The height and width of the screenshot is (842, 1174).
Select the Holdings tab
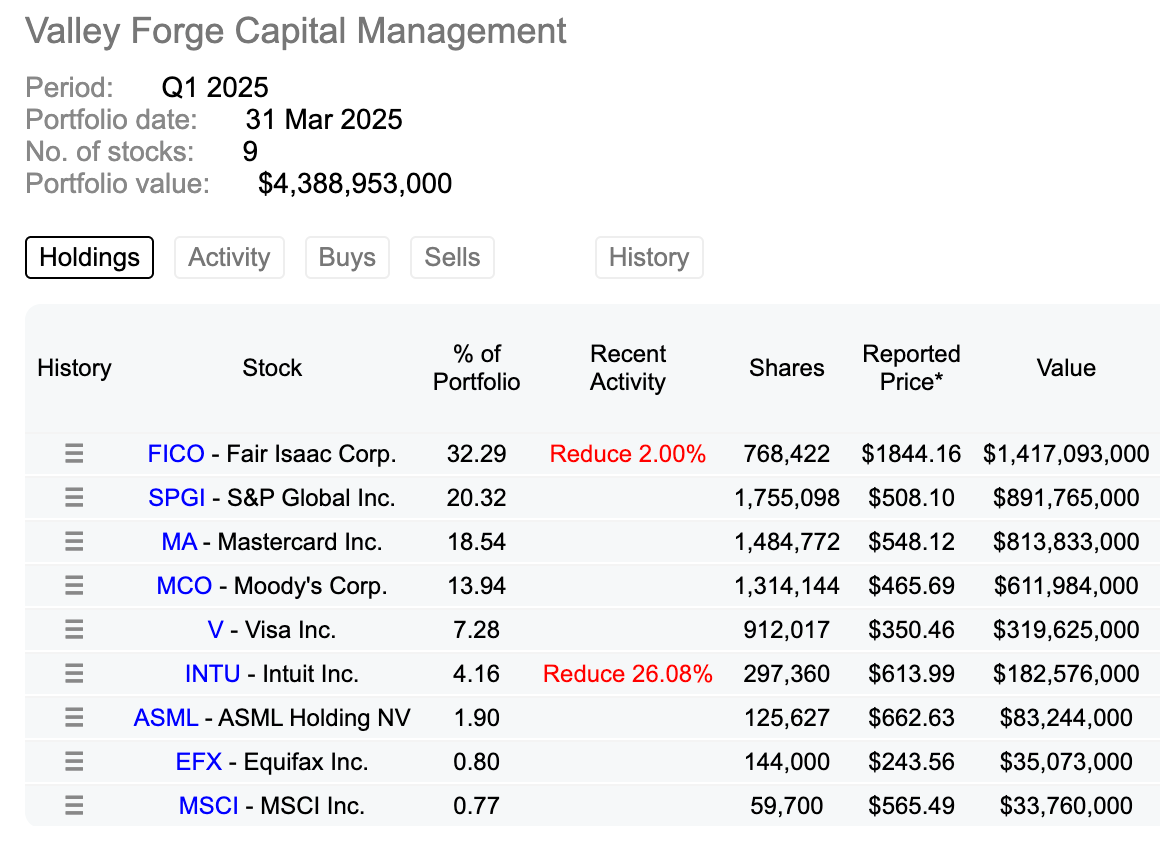click(89, 257)
